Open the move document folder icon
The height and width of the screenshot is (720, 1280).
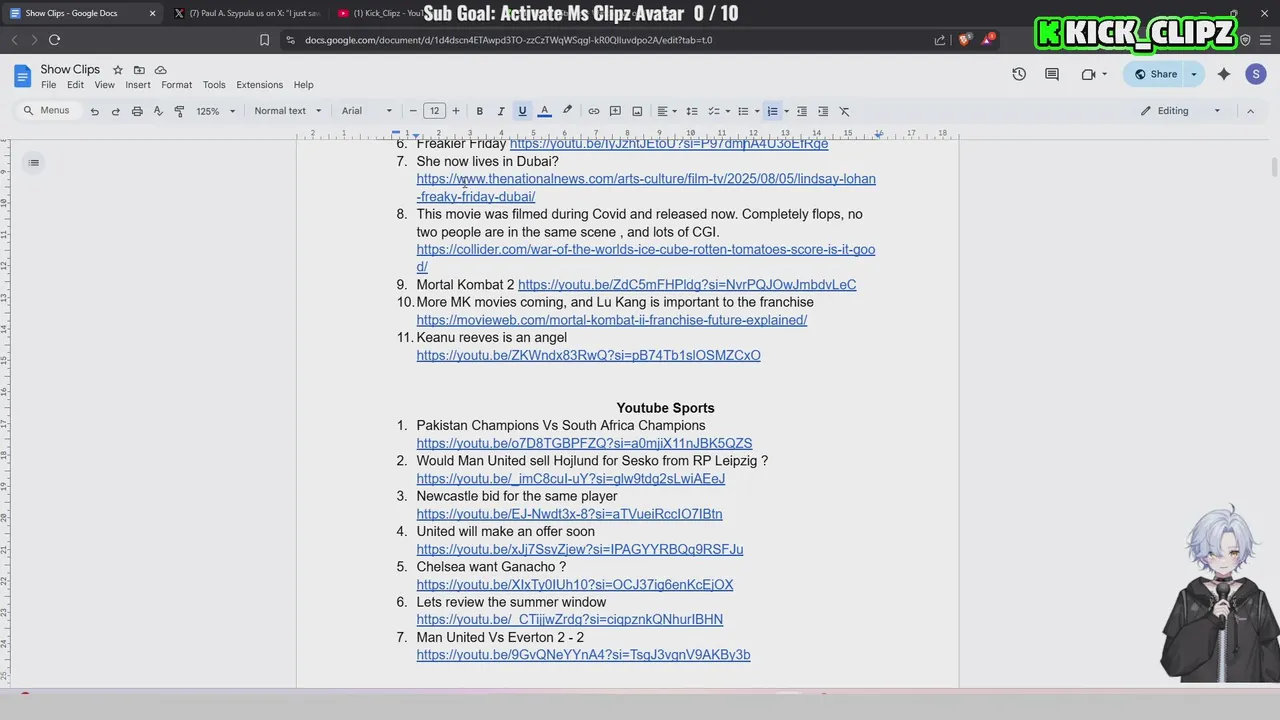click(139, 70)
